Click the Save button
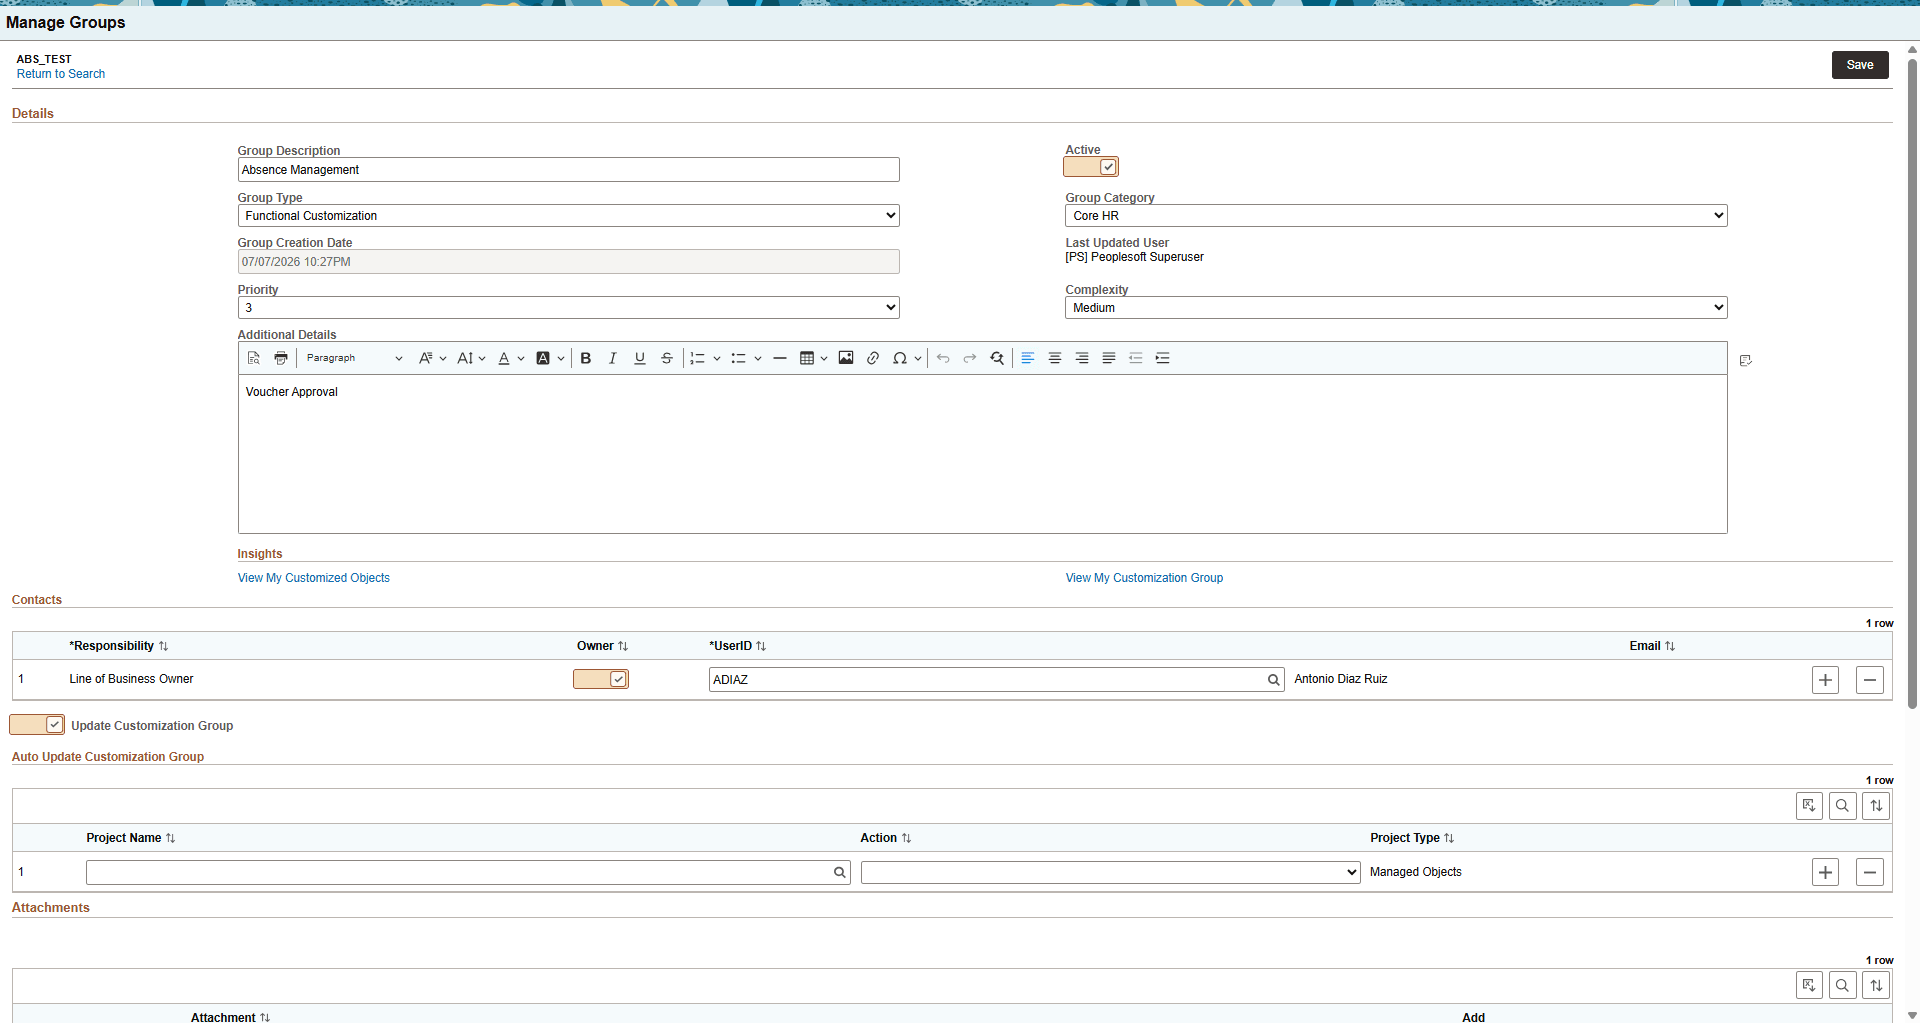Image resolution: width=1920 pixels, height=1023 pixels. click(x=1860, y=65)
